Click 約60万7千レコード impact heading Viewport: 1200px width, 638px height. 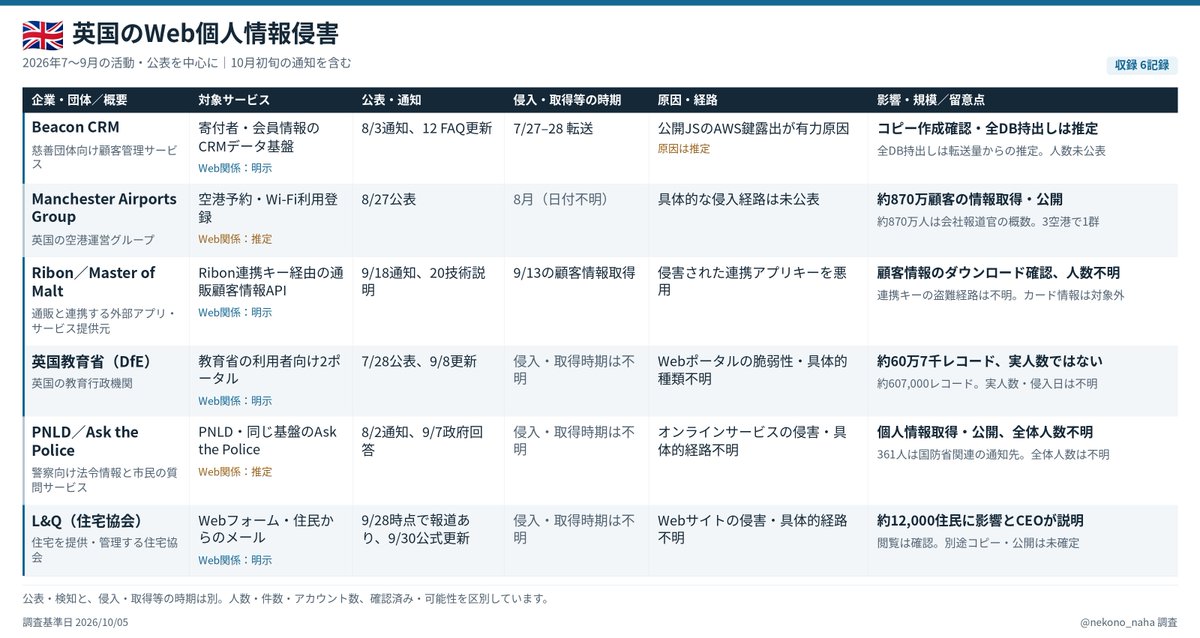pos(990,361)
